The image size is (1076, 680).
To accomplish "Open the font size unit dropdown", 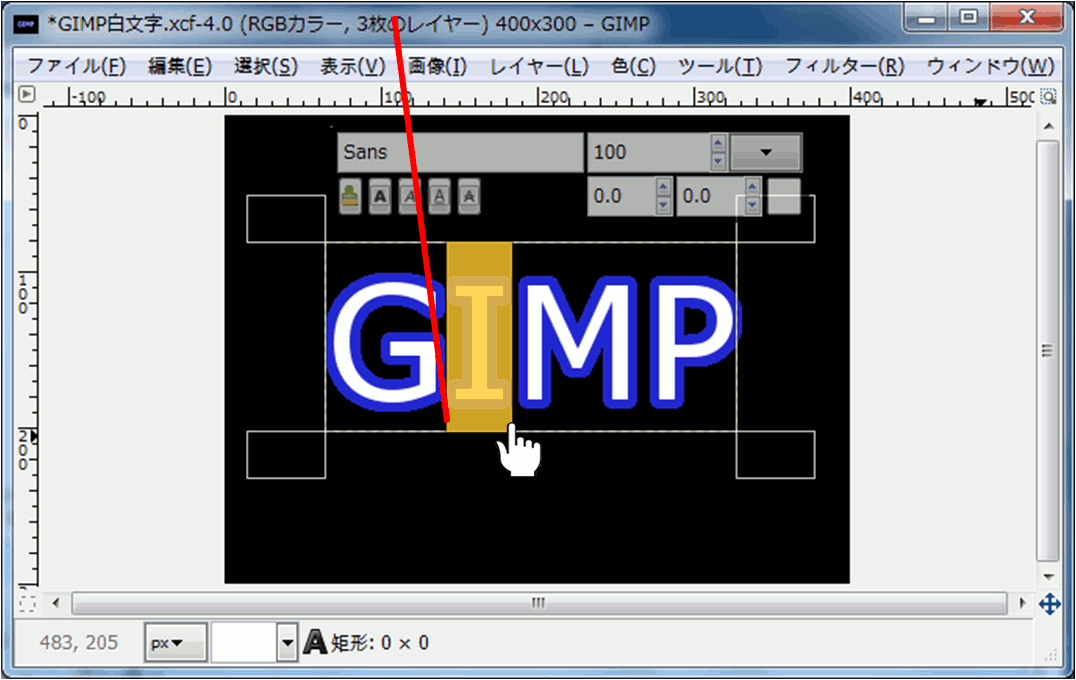I will click(x=766, y=153).
